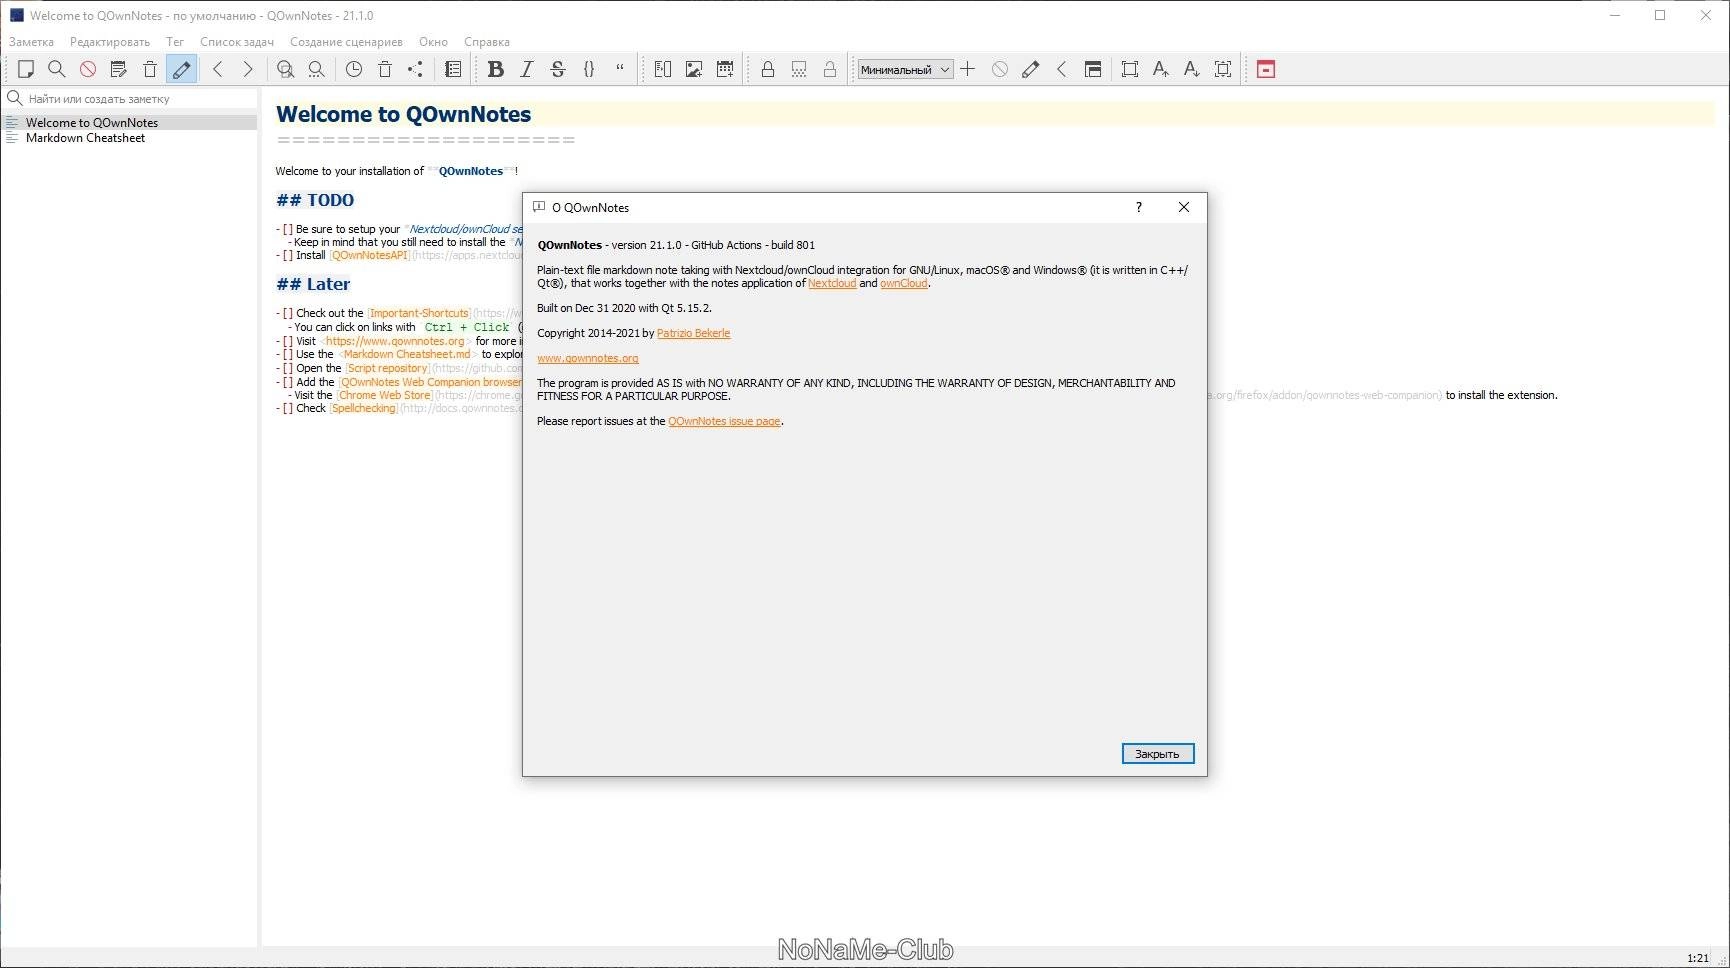Click the chevron left of panels icon
Screen dimensions: 1730x968
[1061, 69]
